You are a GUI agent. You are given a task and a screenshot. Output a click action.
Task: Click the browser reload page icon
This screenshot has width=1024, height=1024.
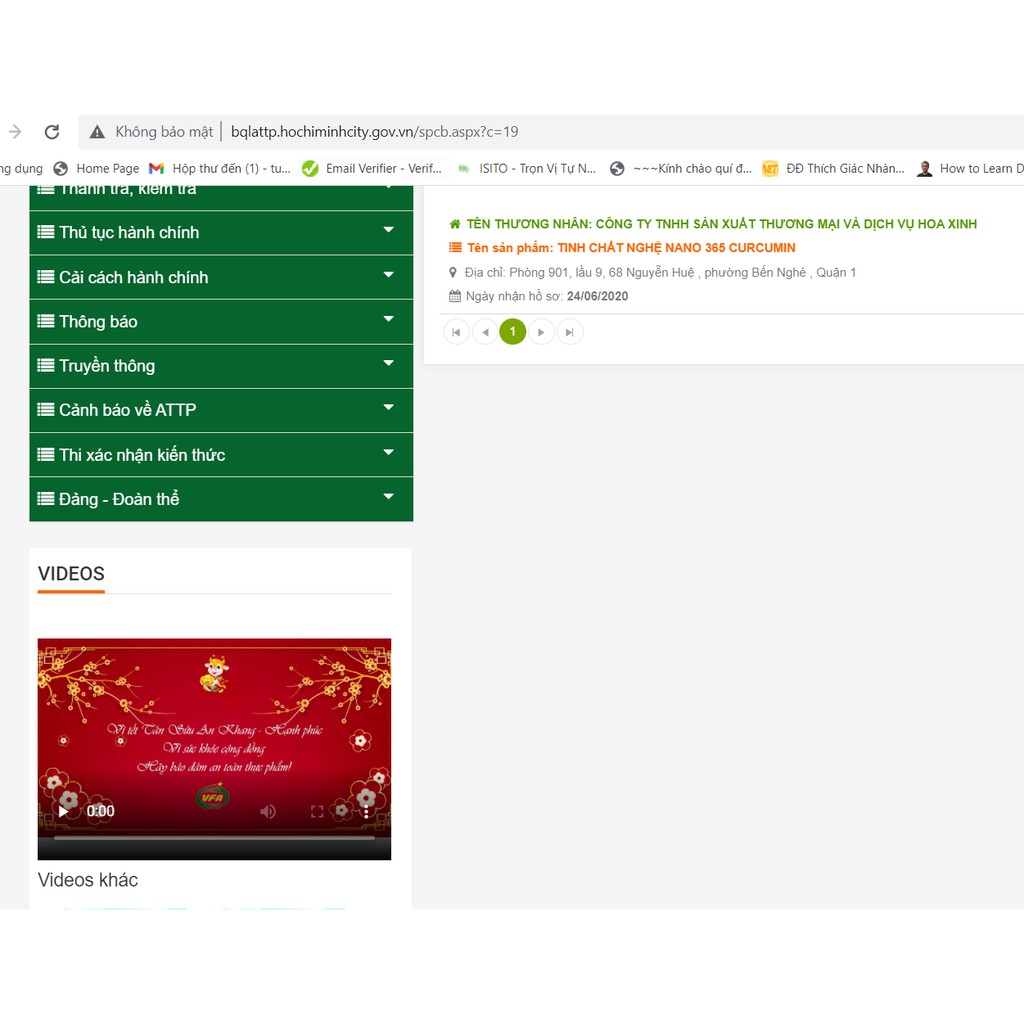coord(52,132)
